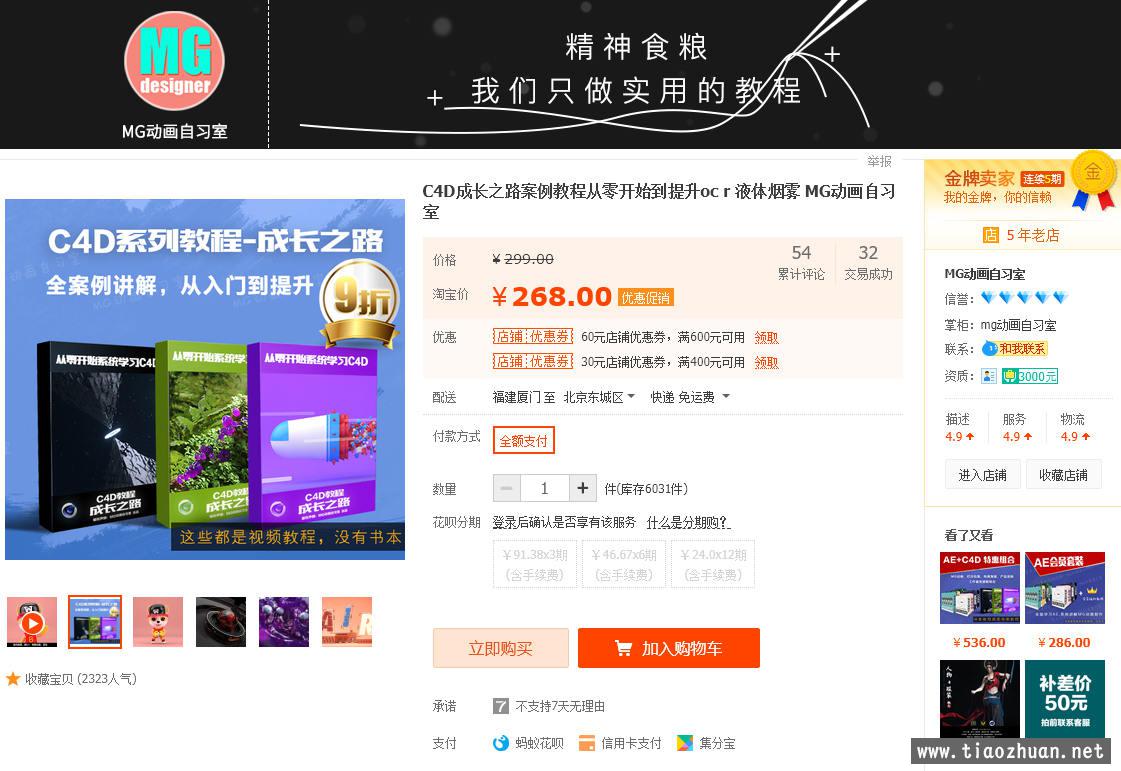1121x771 pixels.
Task: Open the 补差价 50元 recommended item
Action: pyautogui.click(x=1065, y=699)
